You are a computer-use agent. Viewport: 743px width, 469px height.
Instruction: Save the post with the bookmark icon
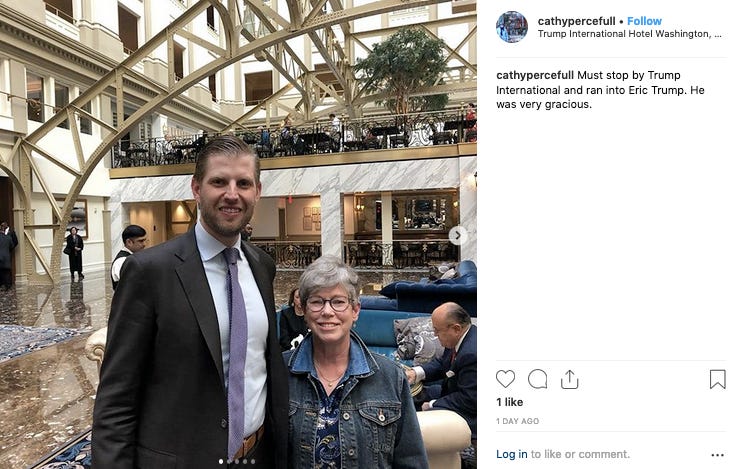tap(717, 379)
